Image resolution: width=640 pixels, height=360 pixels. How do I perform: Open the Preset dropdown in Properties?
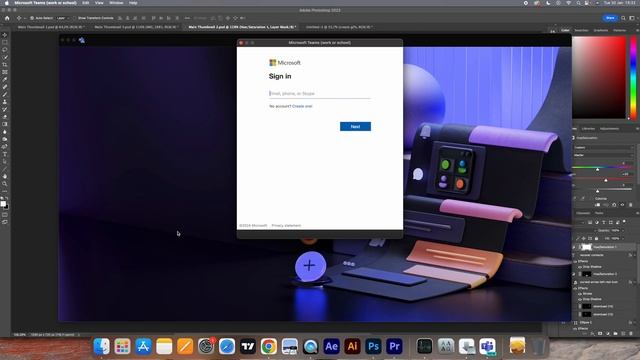pos(603,147)
